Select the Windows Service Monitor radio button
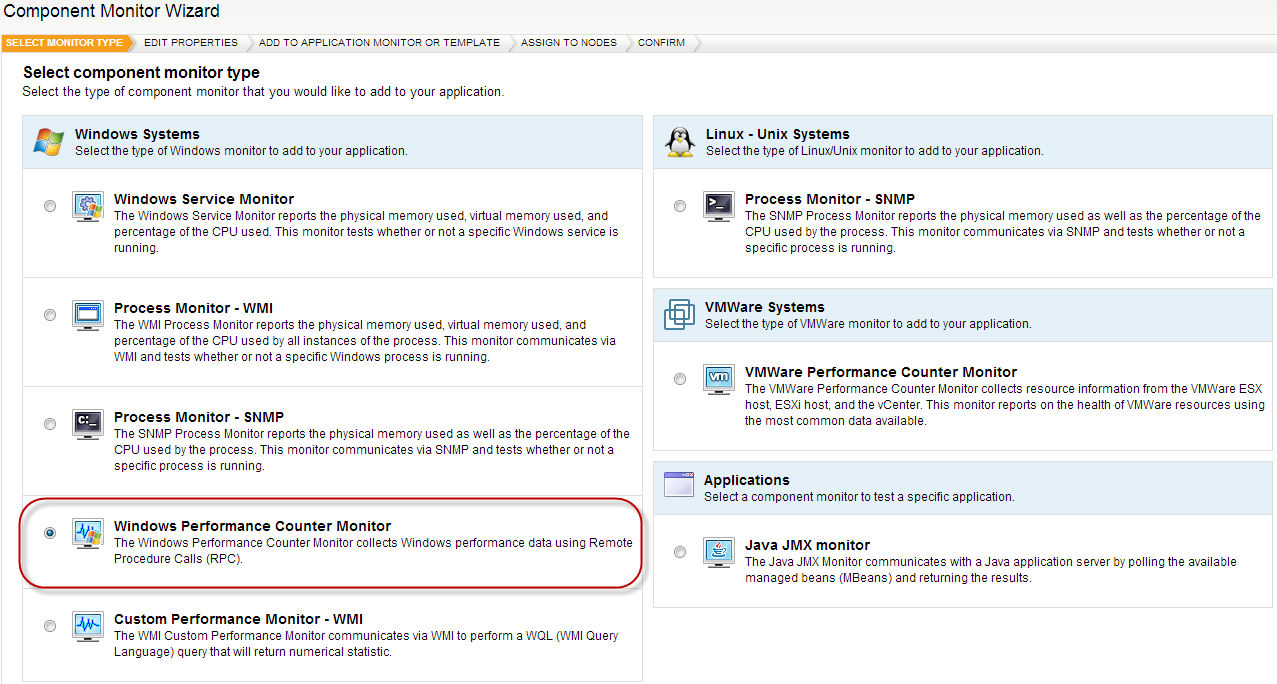This screenshot has width=1277, height=684. click(x=50, y=206)
